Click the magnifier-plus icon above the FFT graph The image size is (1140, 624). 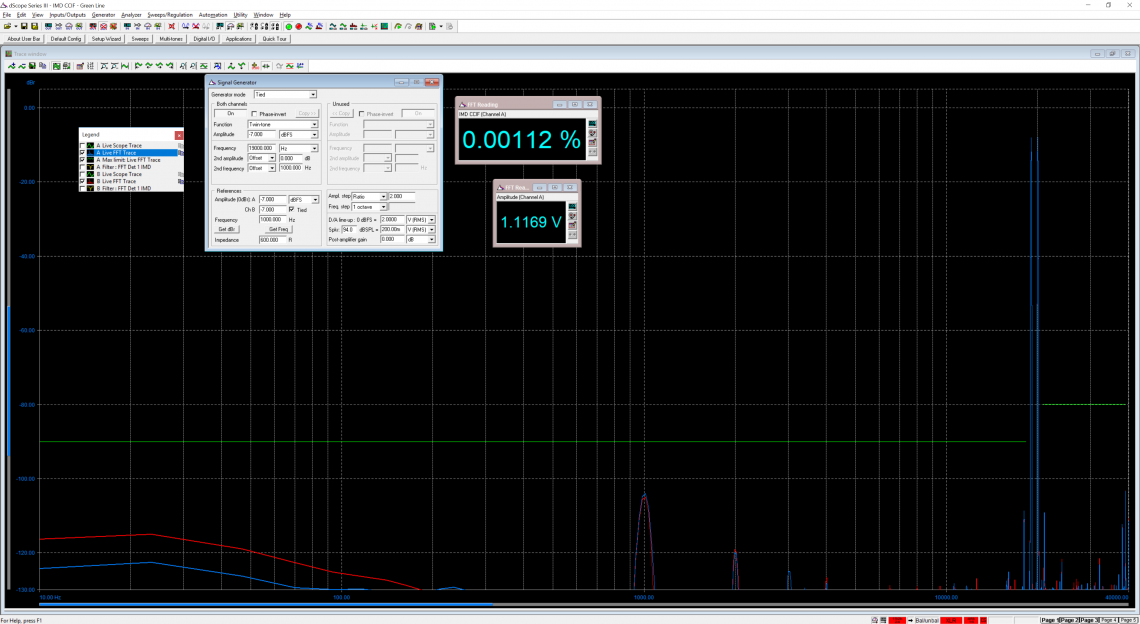tap(193, 66)
